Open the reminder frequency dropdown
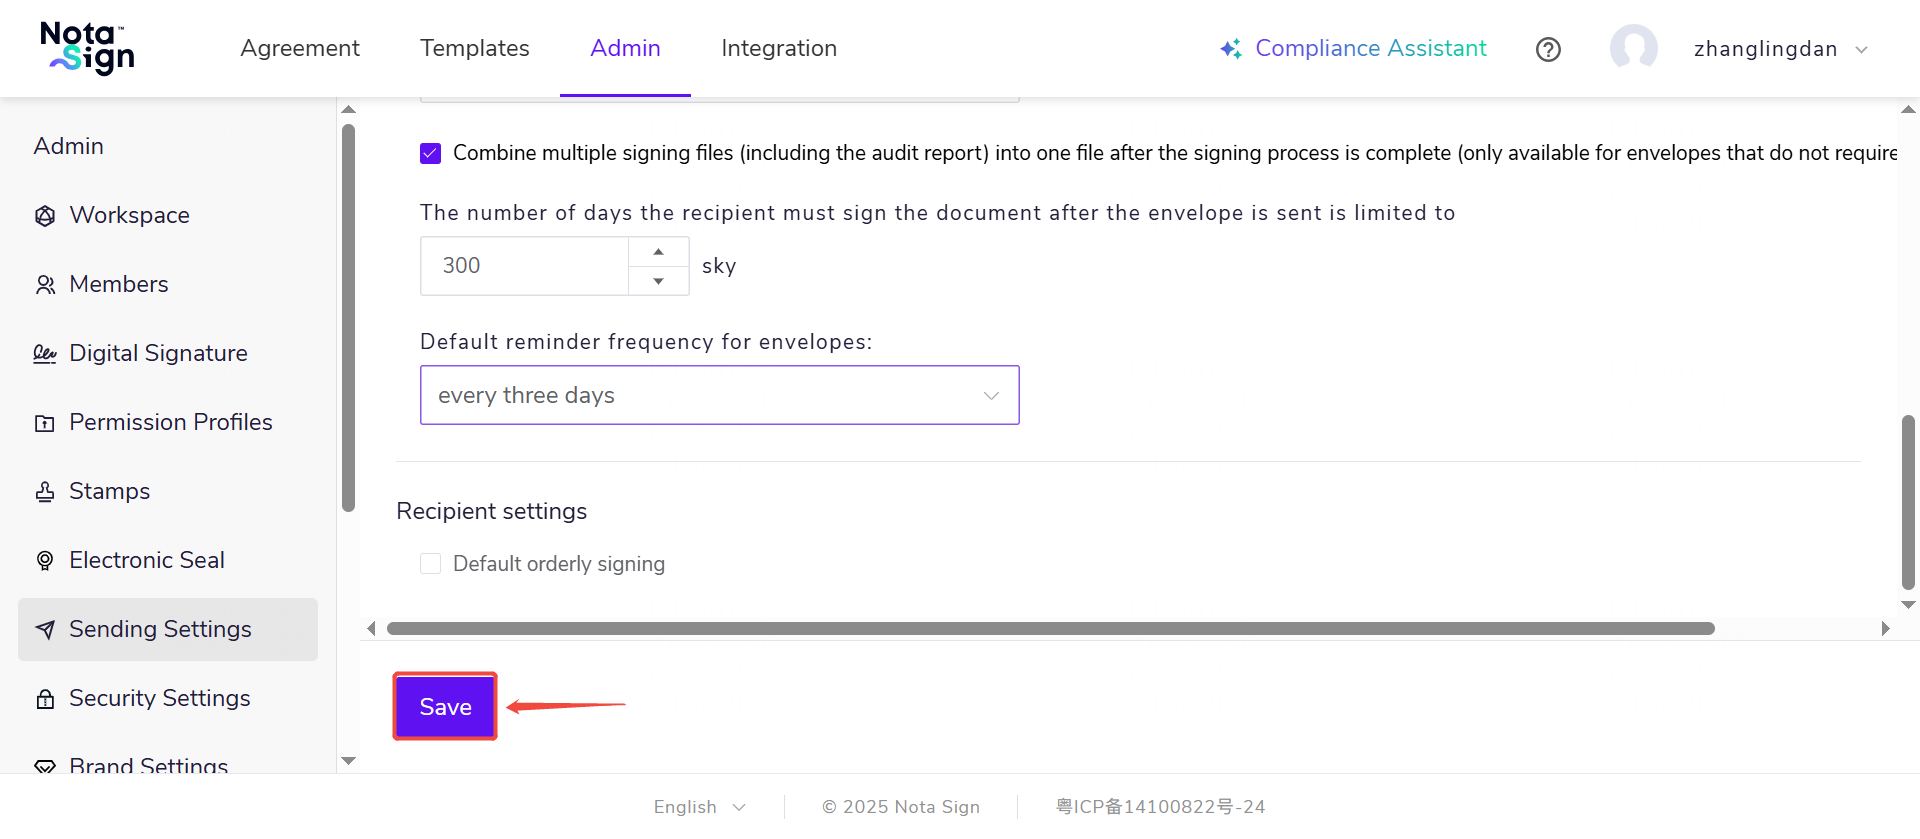This screenshot has height=839, width=1920. point(719,395)
